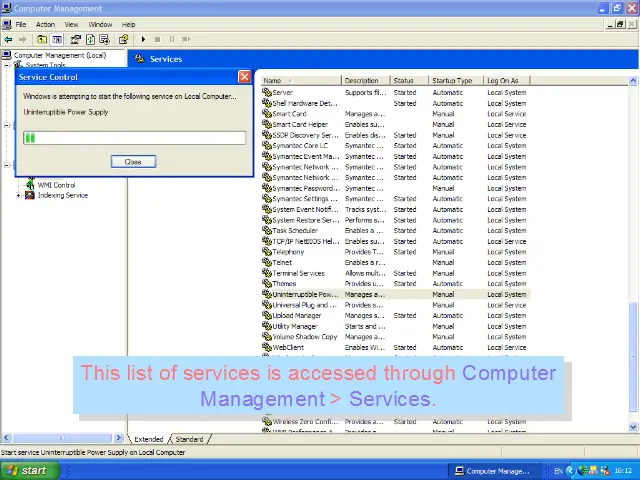
Task: Click the Back arrow toolbar icon
Action: [x=8, y=39]
